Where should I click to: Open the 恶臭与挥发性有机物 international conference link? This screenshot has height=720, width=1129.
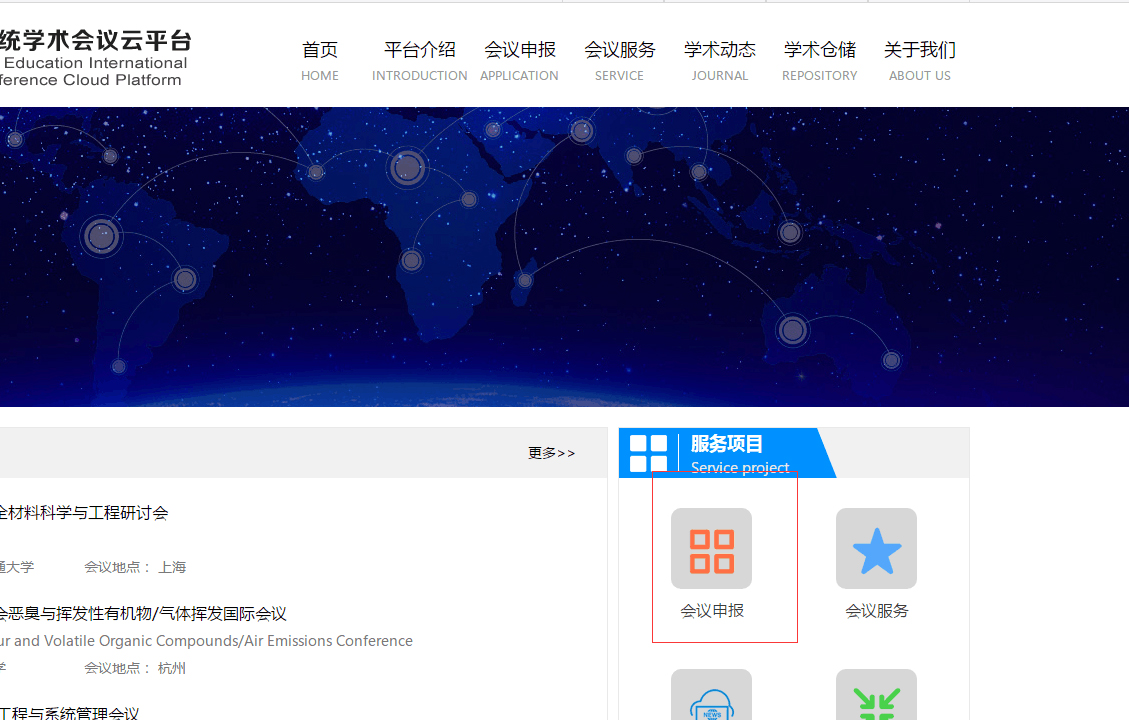143,613
